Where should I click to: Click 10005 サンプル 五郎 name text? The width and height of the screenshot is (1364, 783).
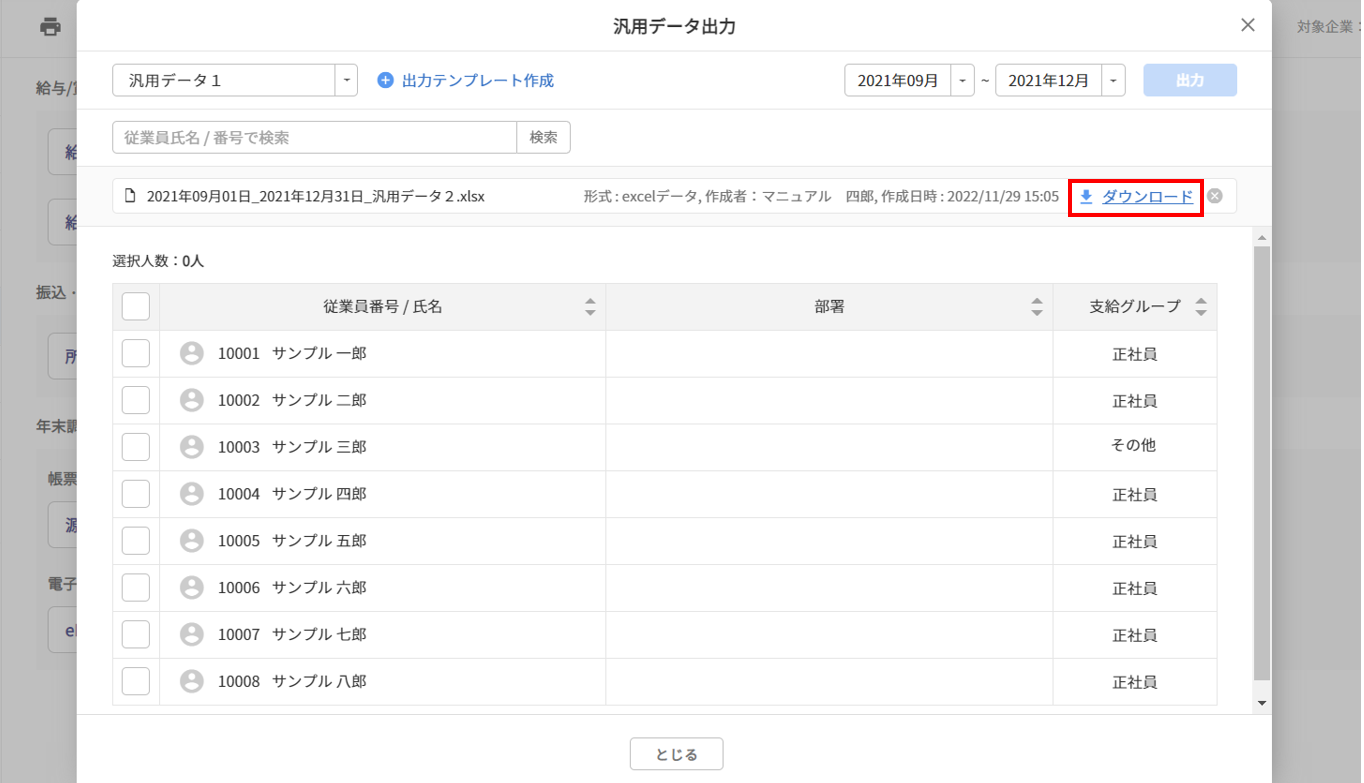tap(292, 541)
